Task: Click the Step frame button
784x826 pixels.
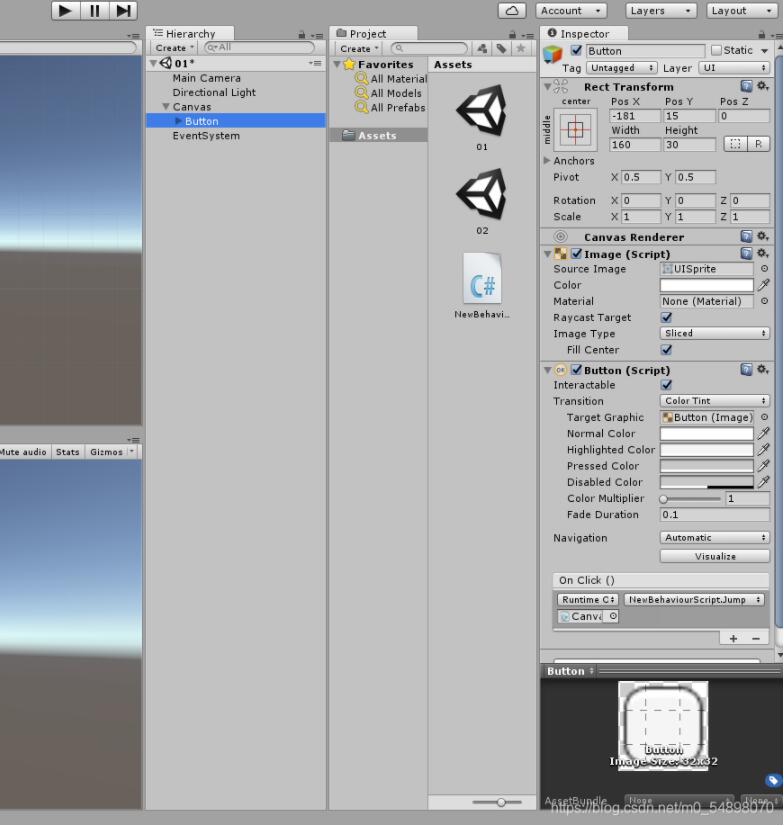Action: coord(123,10)
